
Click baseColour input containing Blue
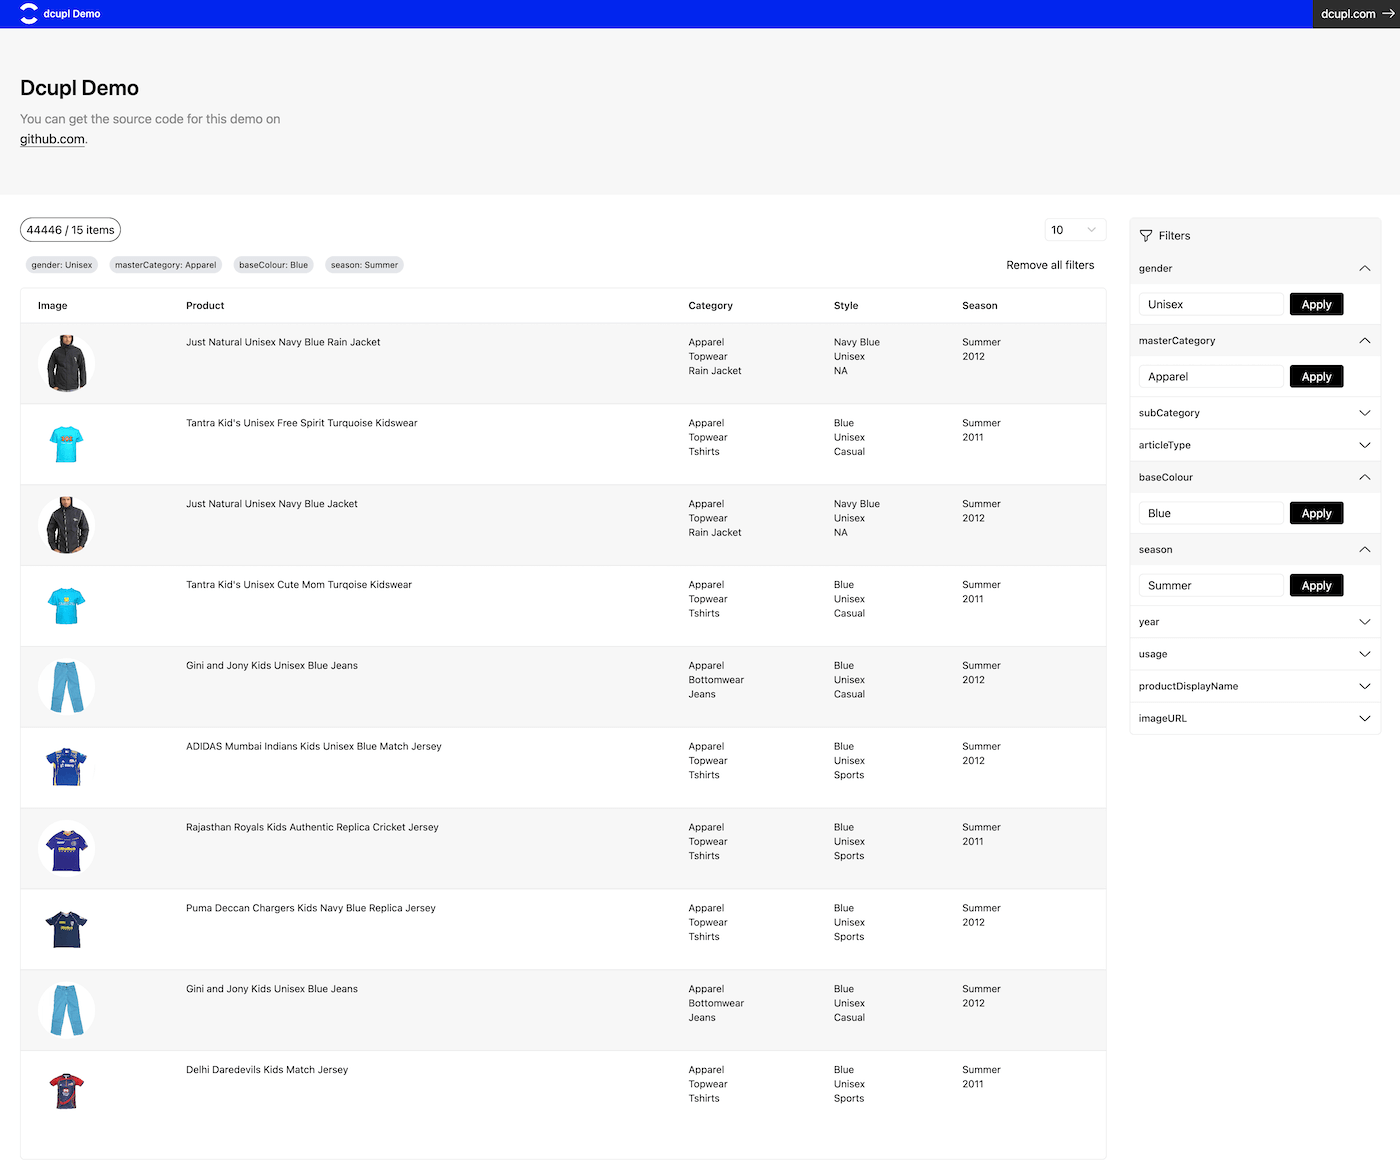1211,513
